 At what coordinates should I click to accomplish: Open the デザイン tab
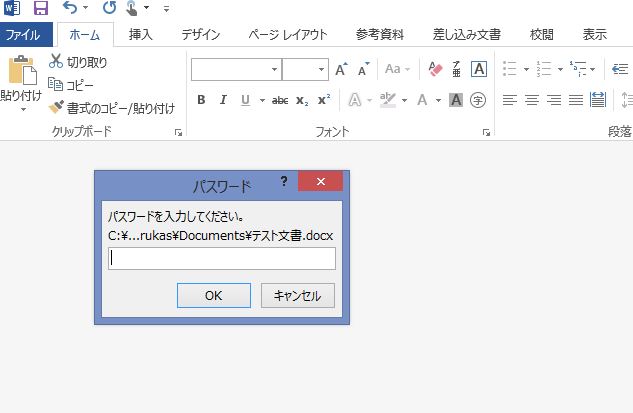point(201,35)
